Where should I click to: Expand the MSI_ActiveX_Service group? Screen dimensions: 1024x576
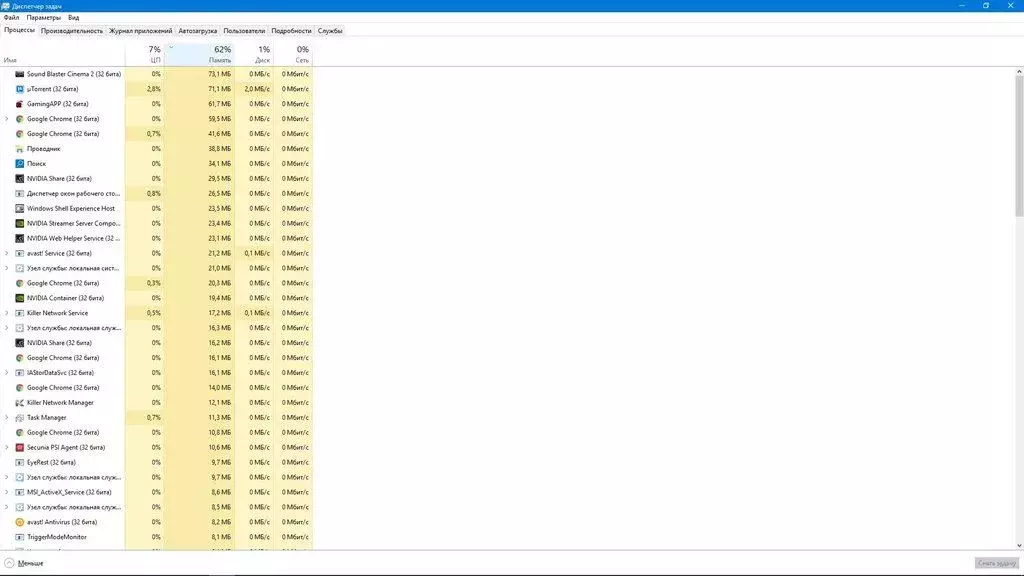click(x=7, y=492)
